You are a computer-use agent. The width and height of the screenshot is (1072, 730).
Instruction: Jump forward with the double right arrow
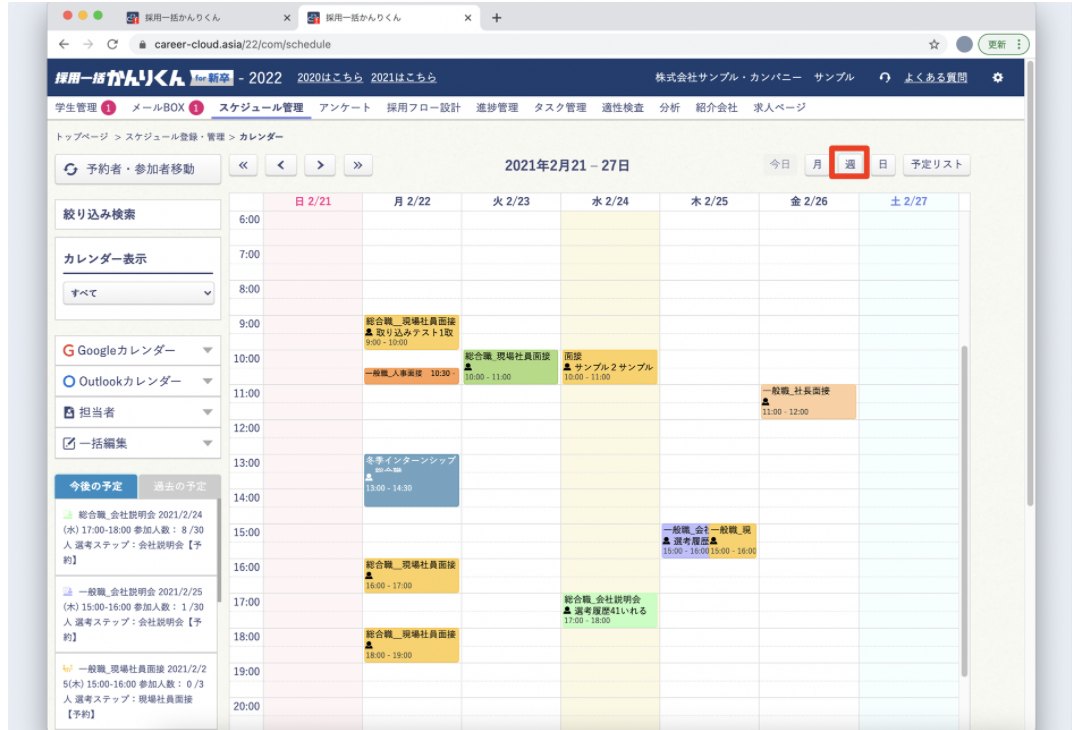tap(357, 165)
